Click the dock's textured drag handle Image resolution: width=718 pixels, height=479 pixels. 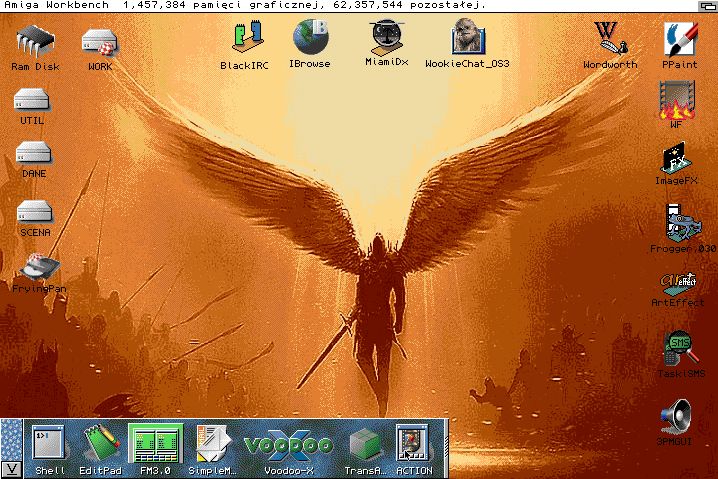[x=11, y=440]
